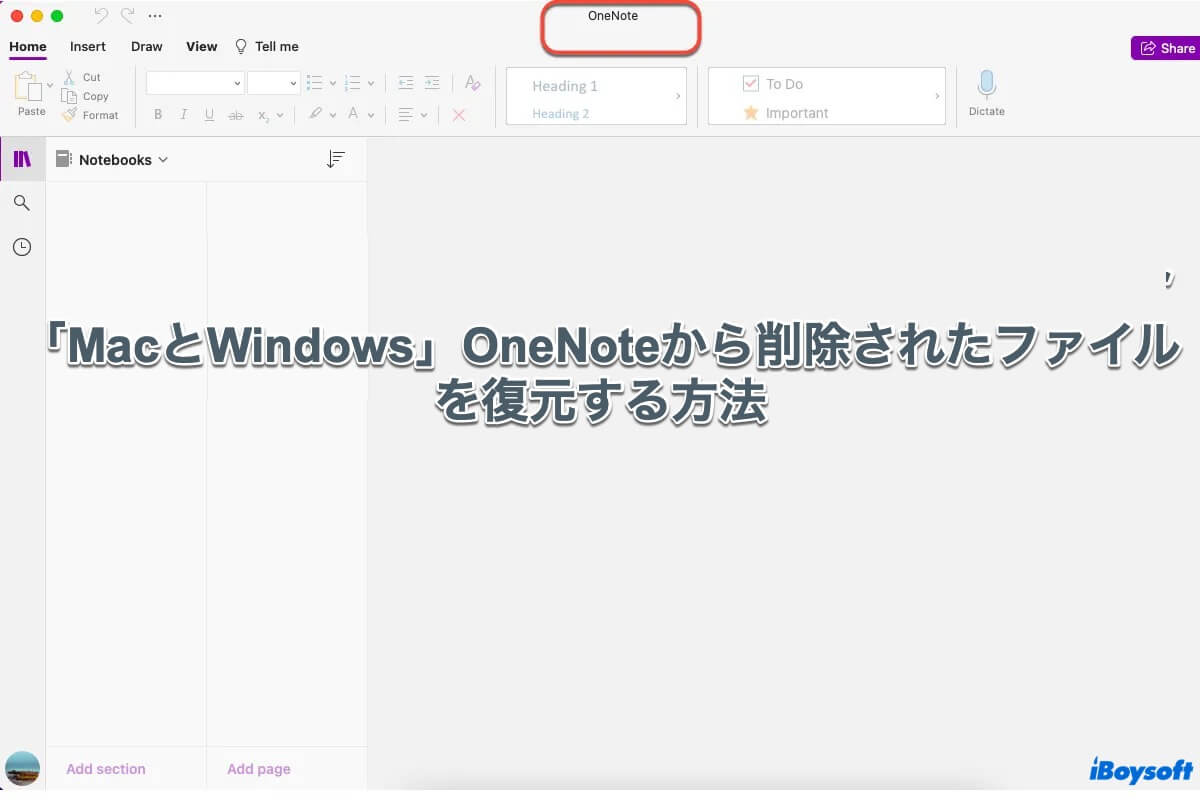Toggle italic formatting
The width and height of the screenshot is (1200, 800).
183,115
